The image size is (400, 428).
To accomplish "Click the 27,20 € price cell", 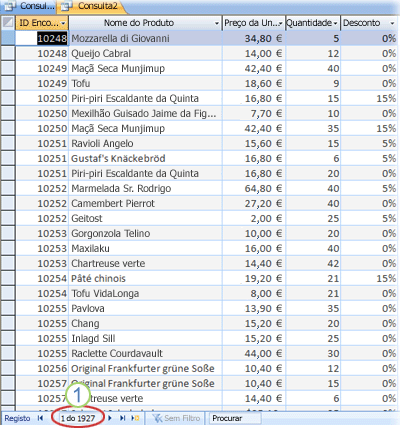I will point(254,203).
